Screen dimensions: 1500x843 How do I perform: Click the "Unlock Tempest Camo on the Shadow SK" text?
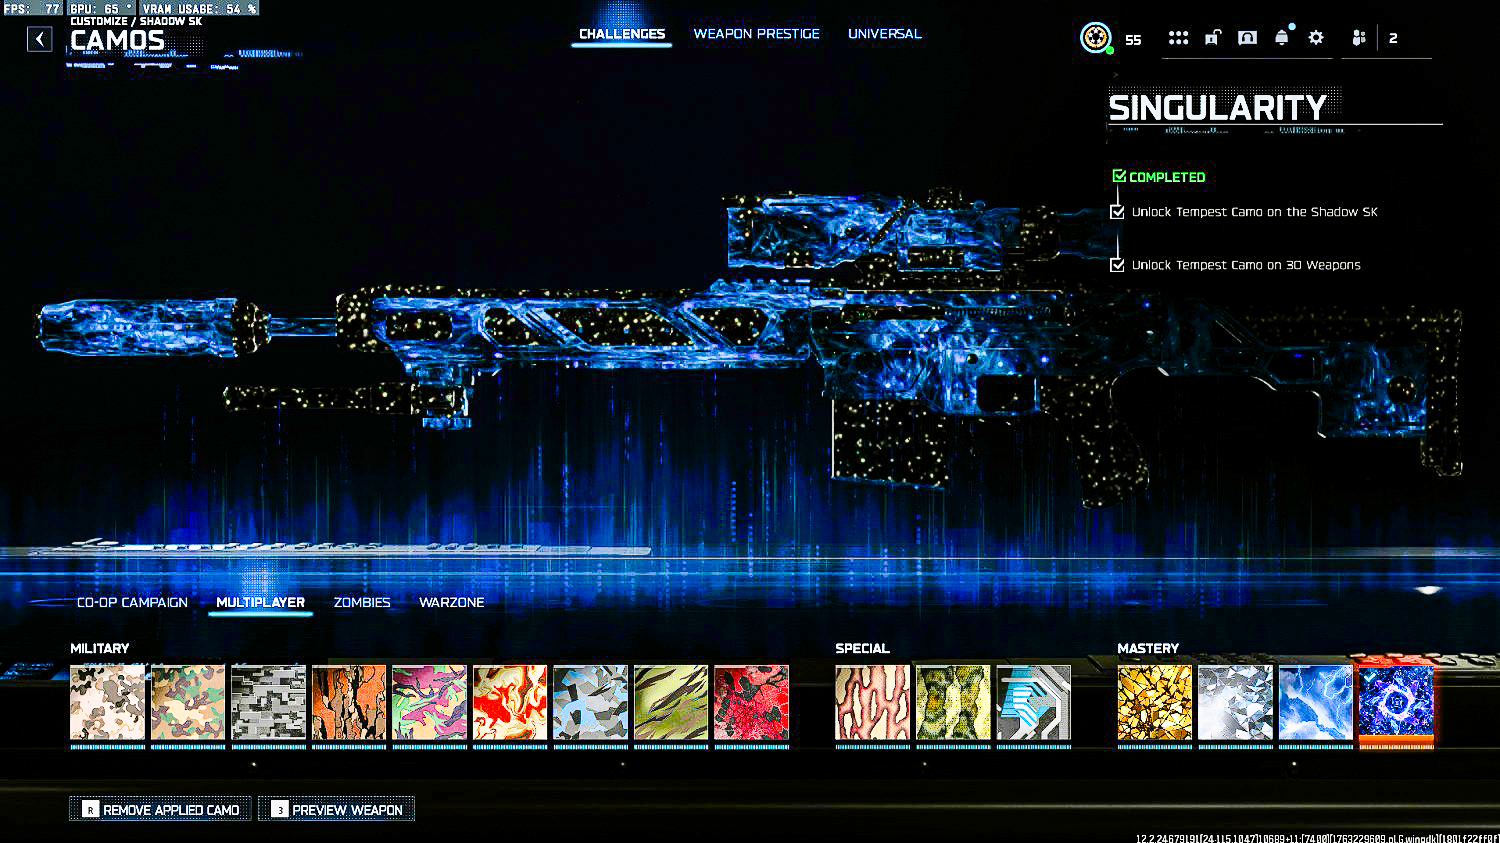pos(1254,212)
